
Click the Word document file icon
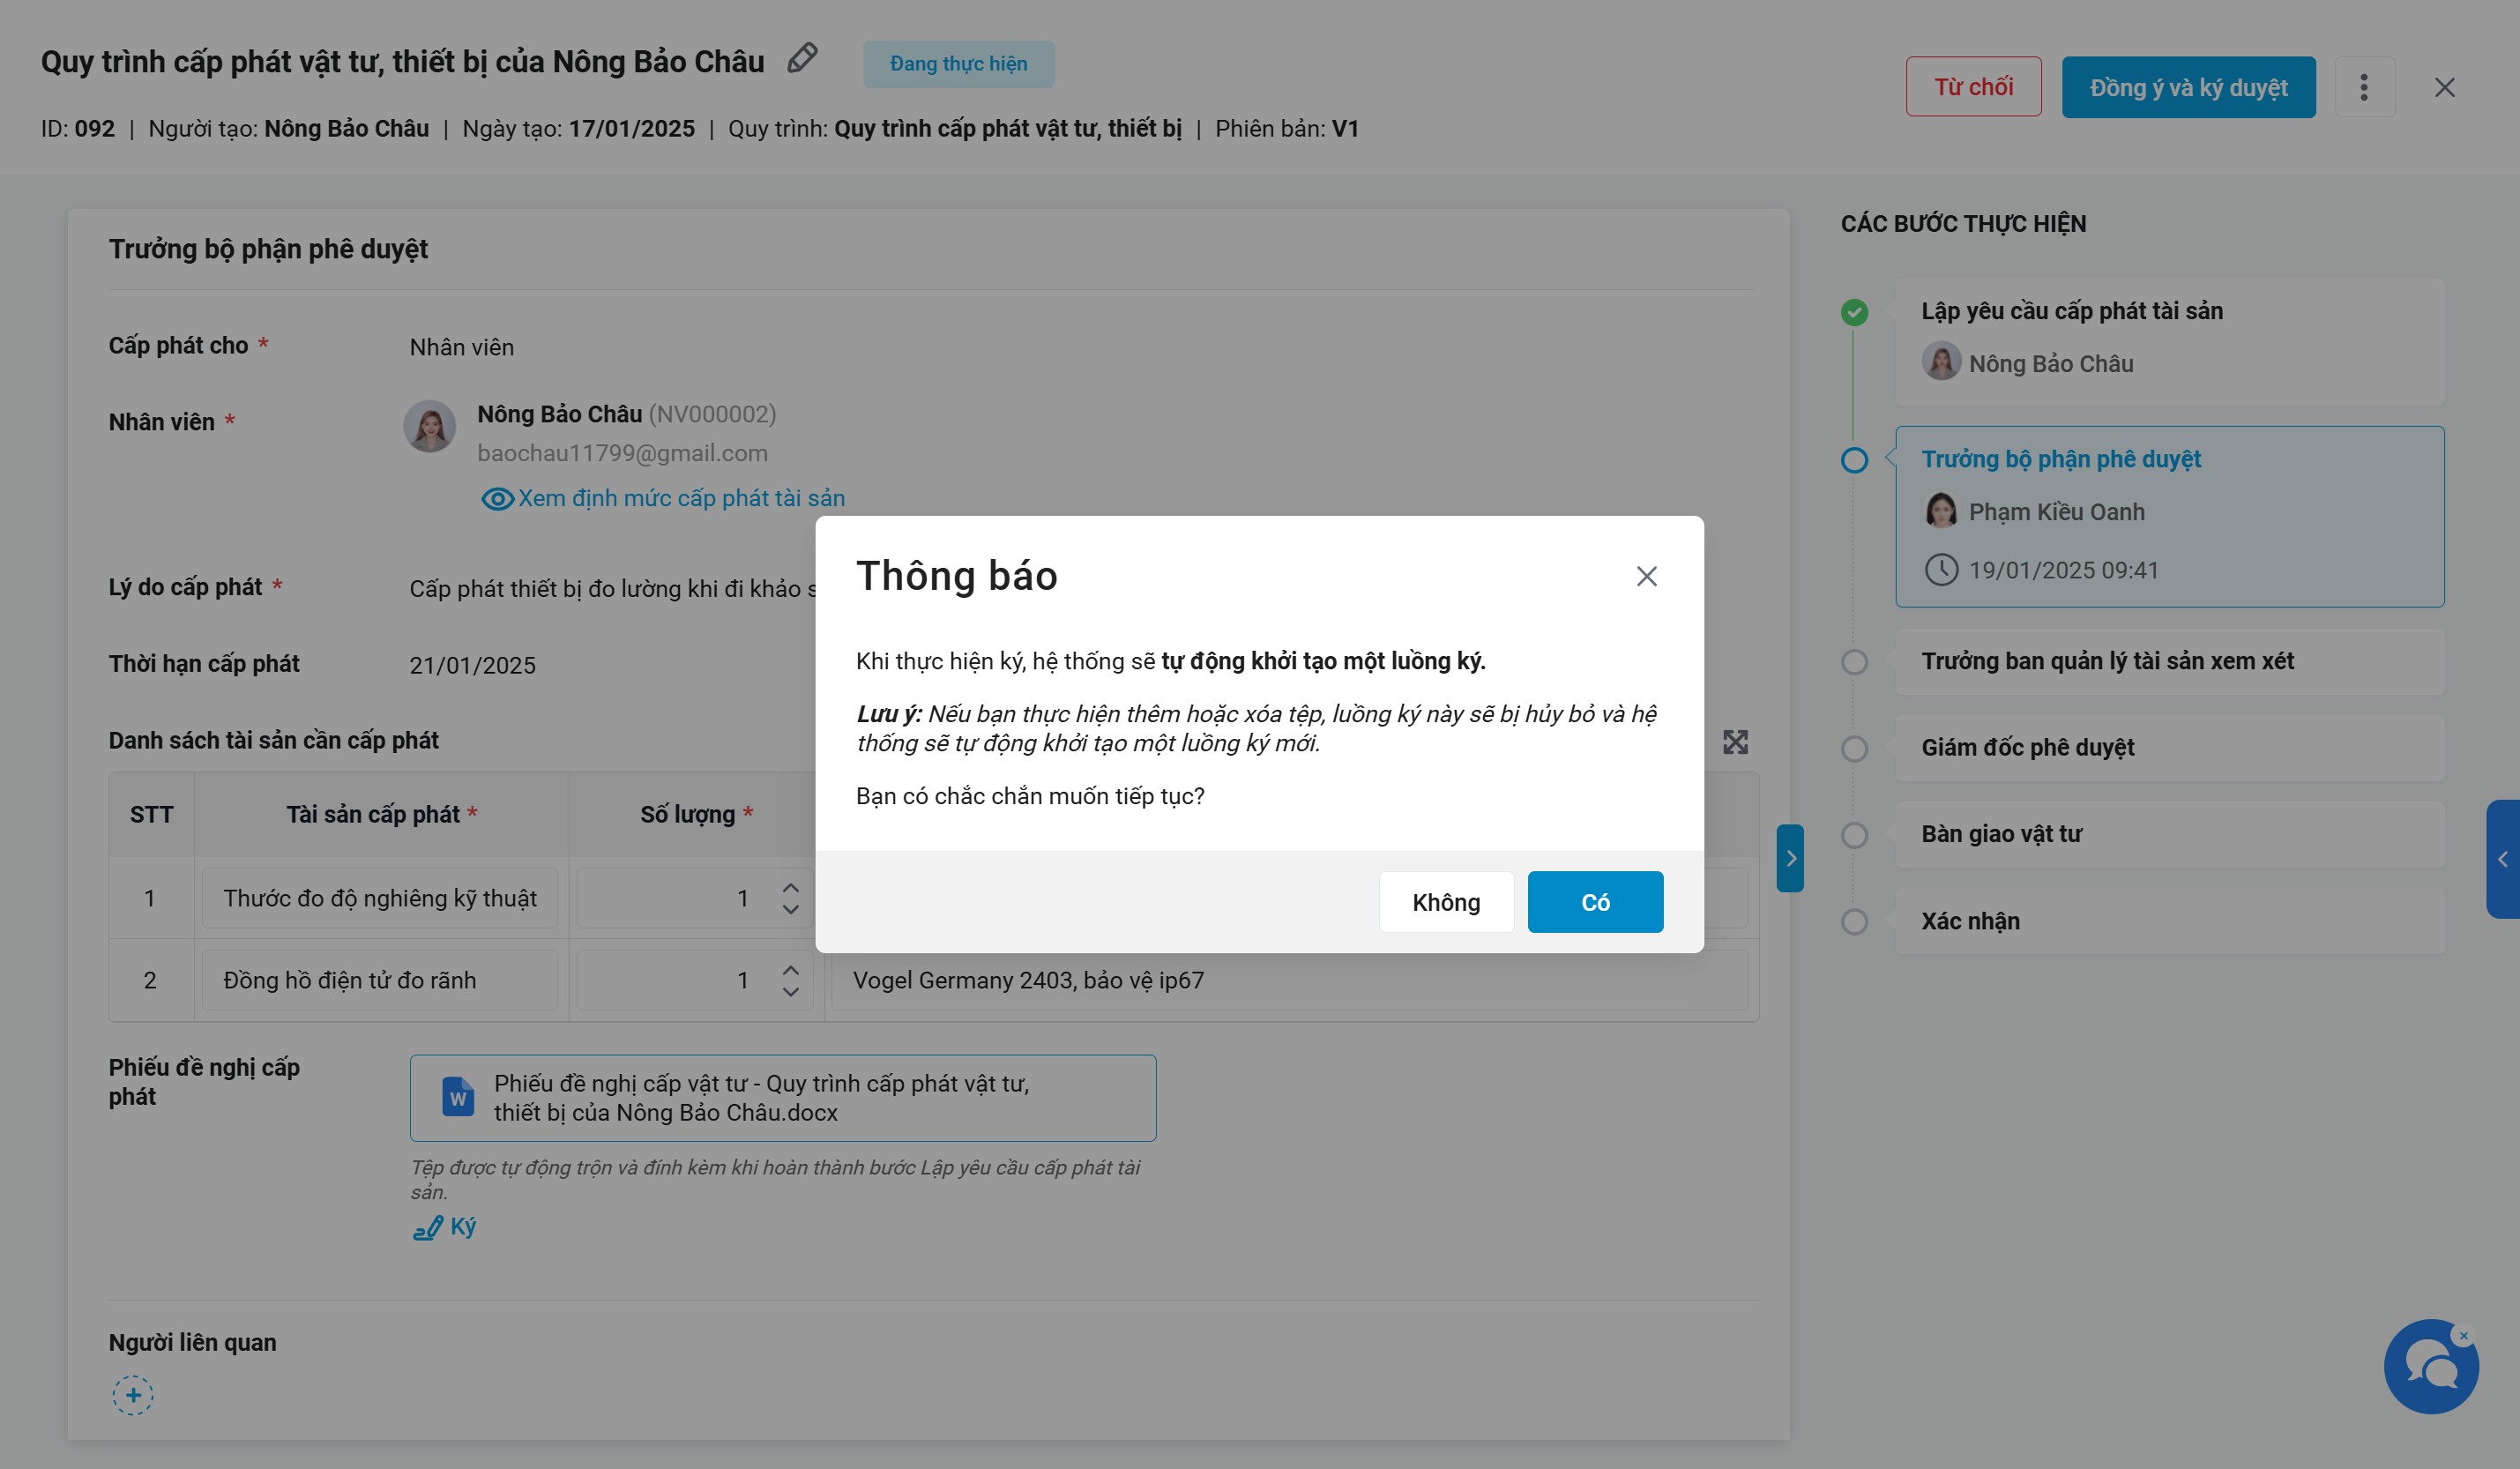coord(458,1097)
